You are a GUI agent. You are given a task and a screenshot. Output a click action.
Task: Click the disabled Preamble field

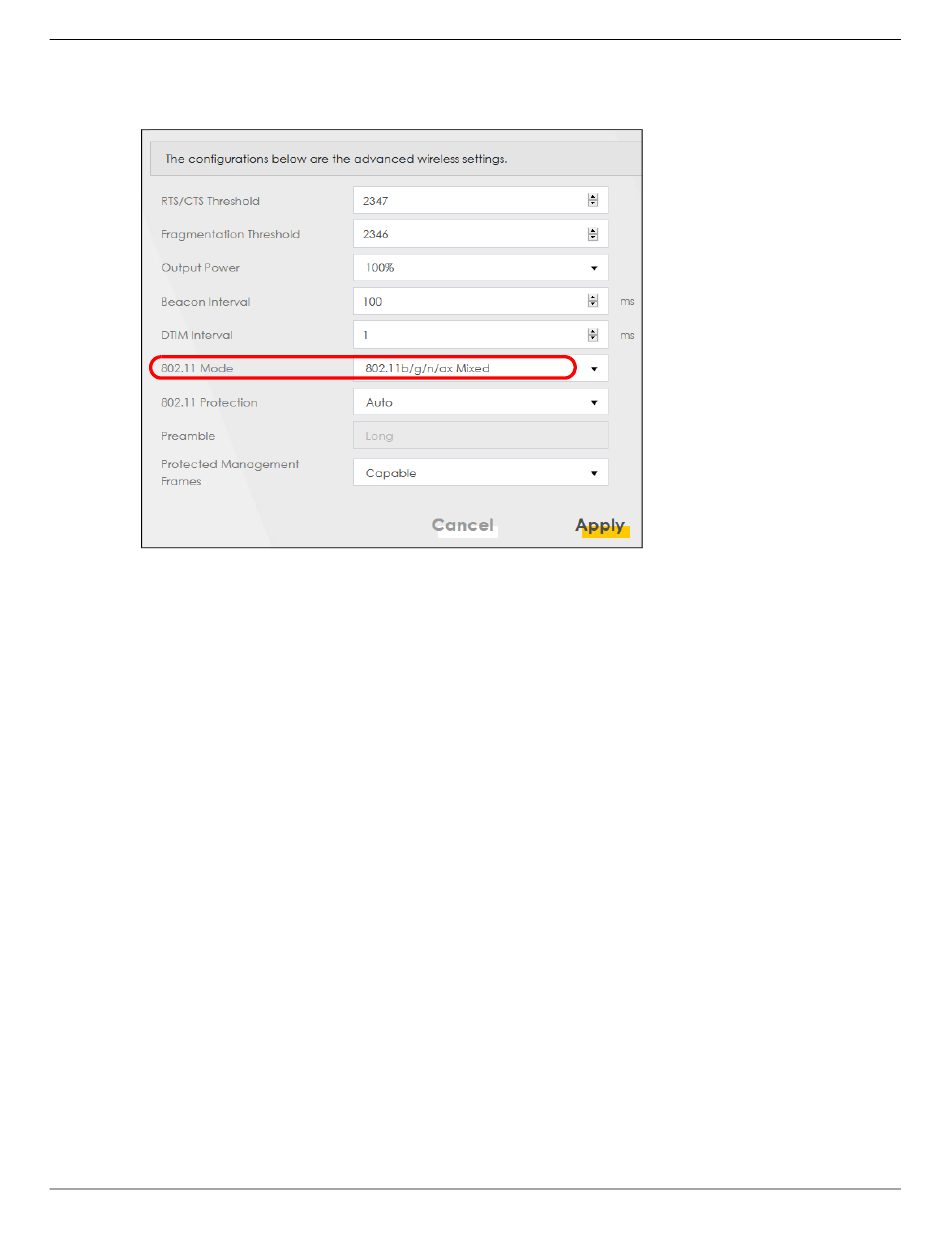[x=480, y=436]
